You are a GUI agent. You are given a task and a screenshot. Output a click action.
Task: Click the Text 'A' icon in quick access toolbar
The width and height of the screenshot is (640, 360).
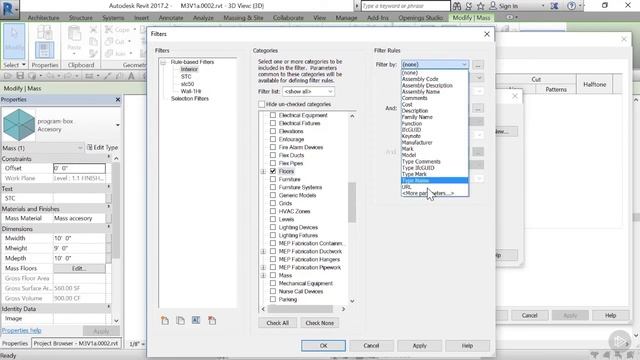coord(131,76)
